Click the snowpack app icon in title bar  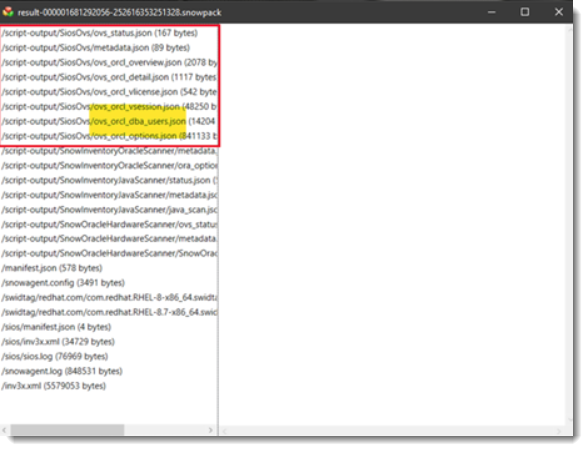point(8,12)
